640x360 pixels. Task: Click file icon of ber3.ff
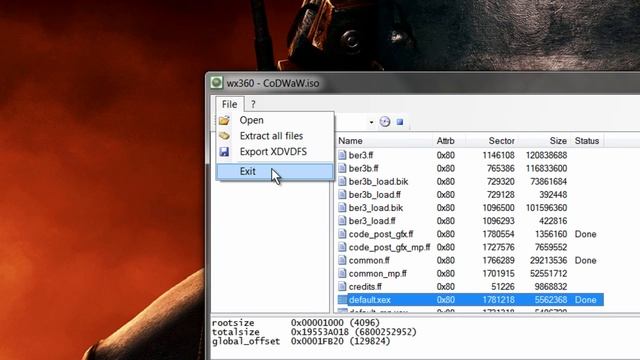342,155
